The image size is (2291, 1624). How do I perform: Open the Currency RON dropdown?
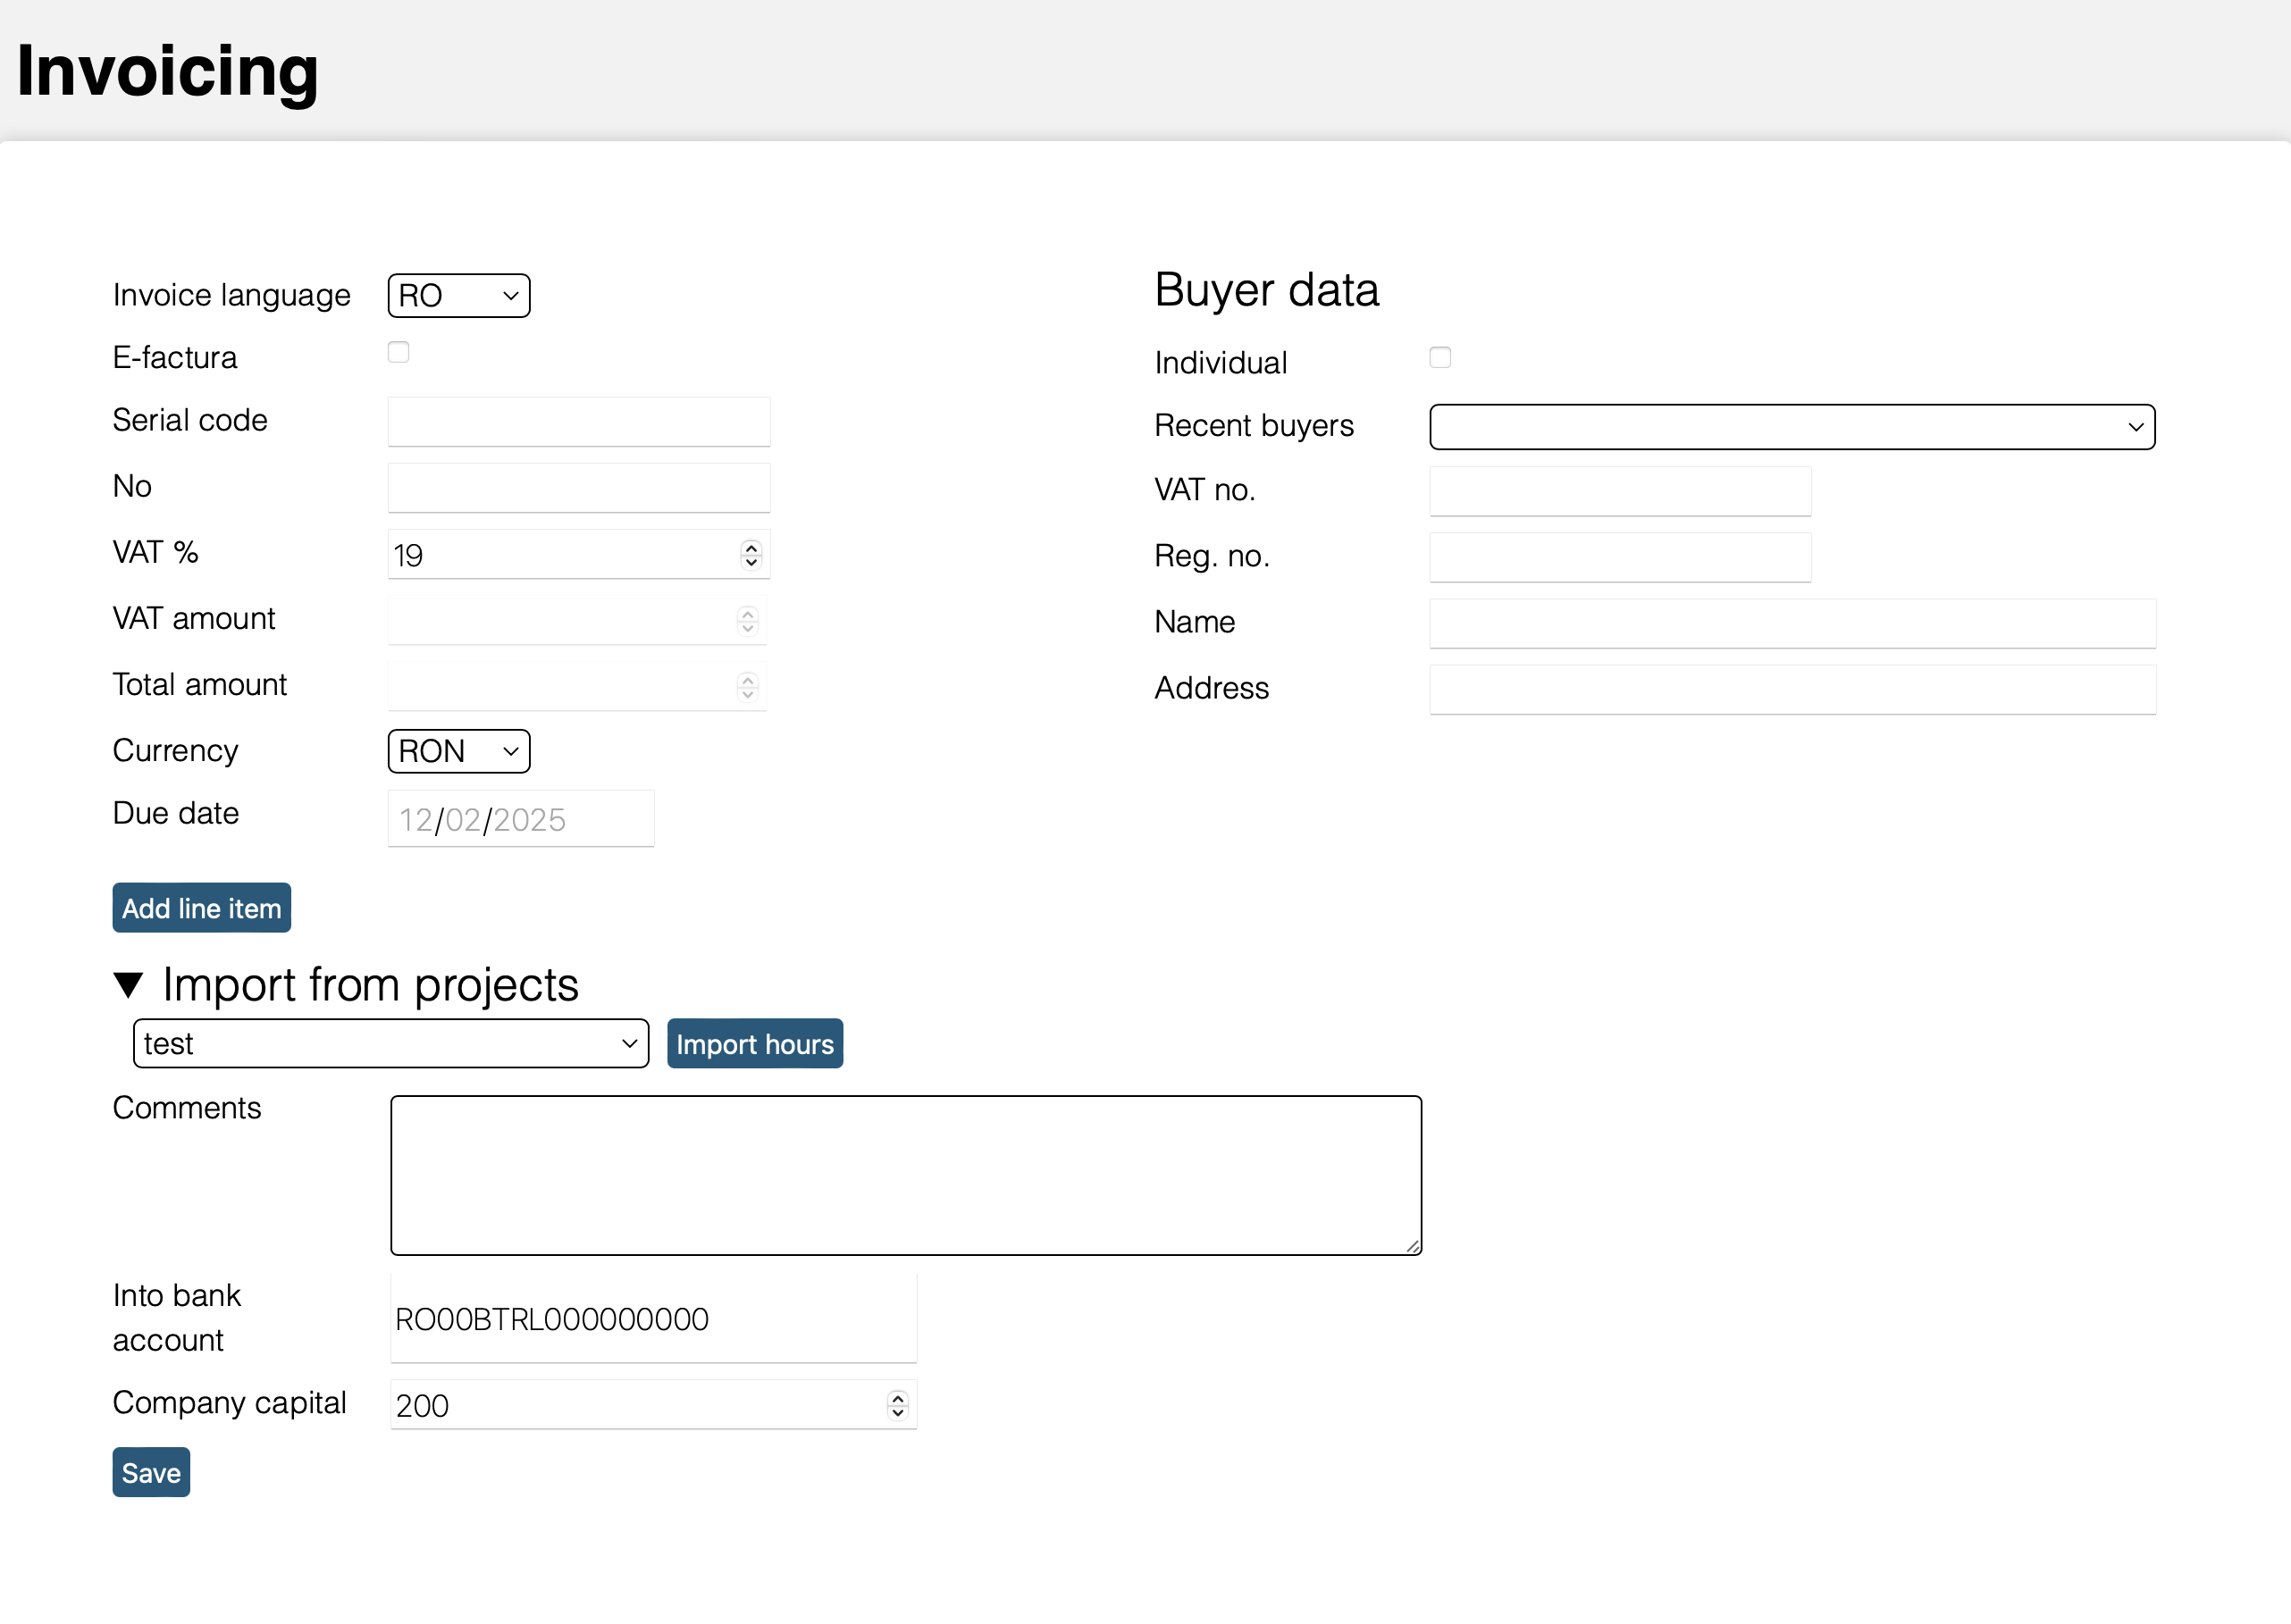click(x=459, y=751)
